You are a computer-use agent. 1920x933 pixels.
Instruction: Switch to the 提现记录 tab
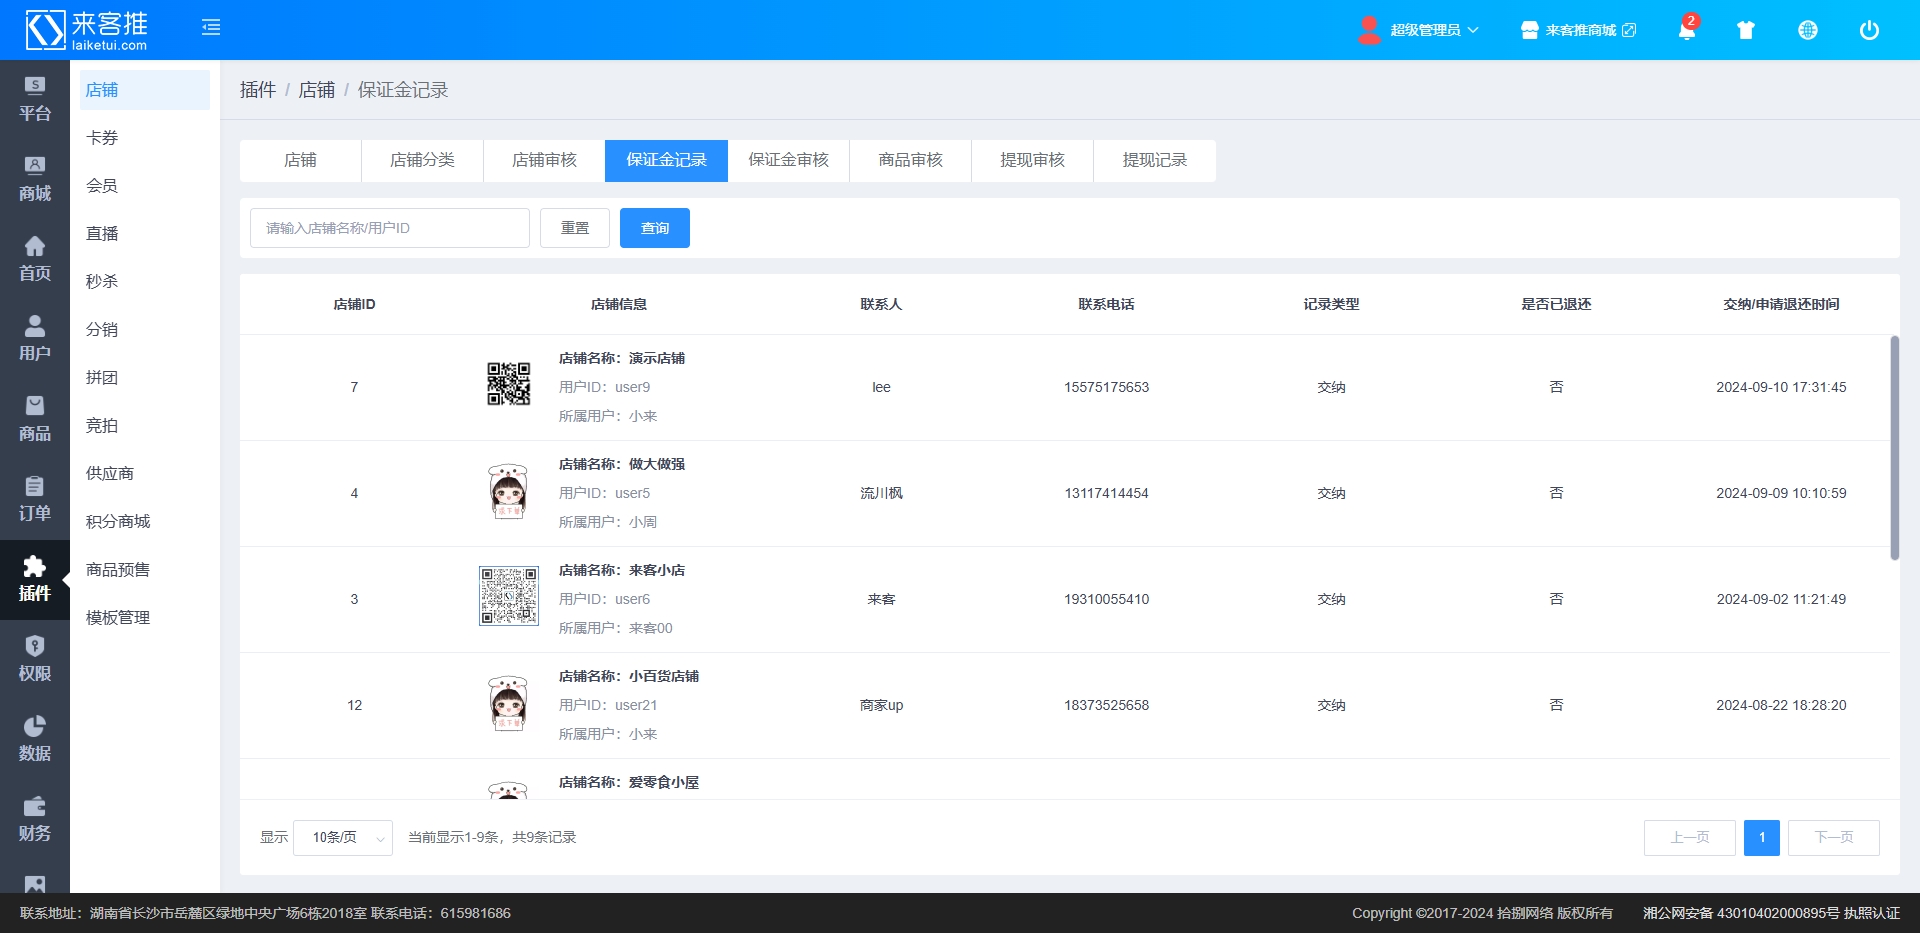[1154, 161]
